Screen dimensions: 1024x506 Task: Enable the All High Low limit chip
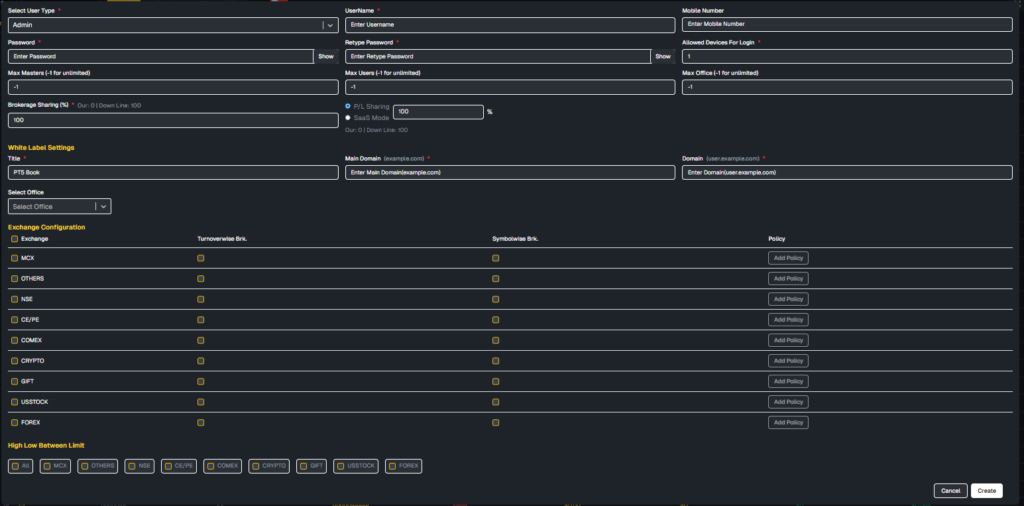tap(21, 466)
